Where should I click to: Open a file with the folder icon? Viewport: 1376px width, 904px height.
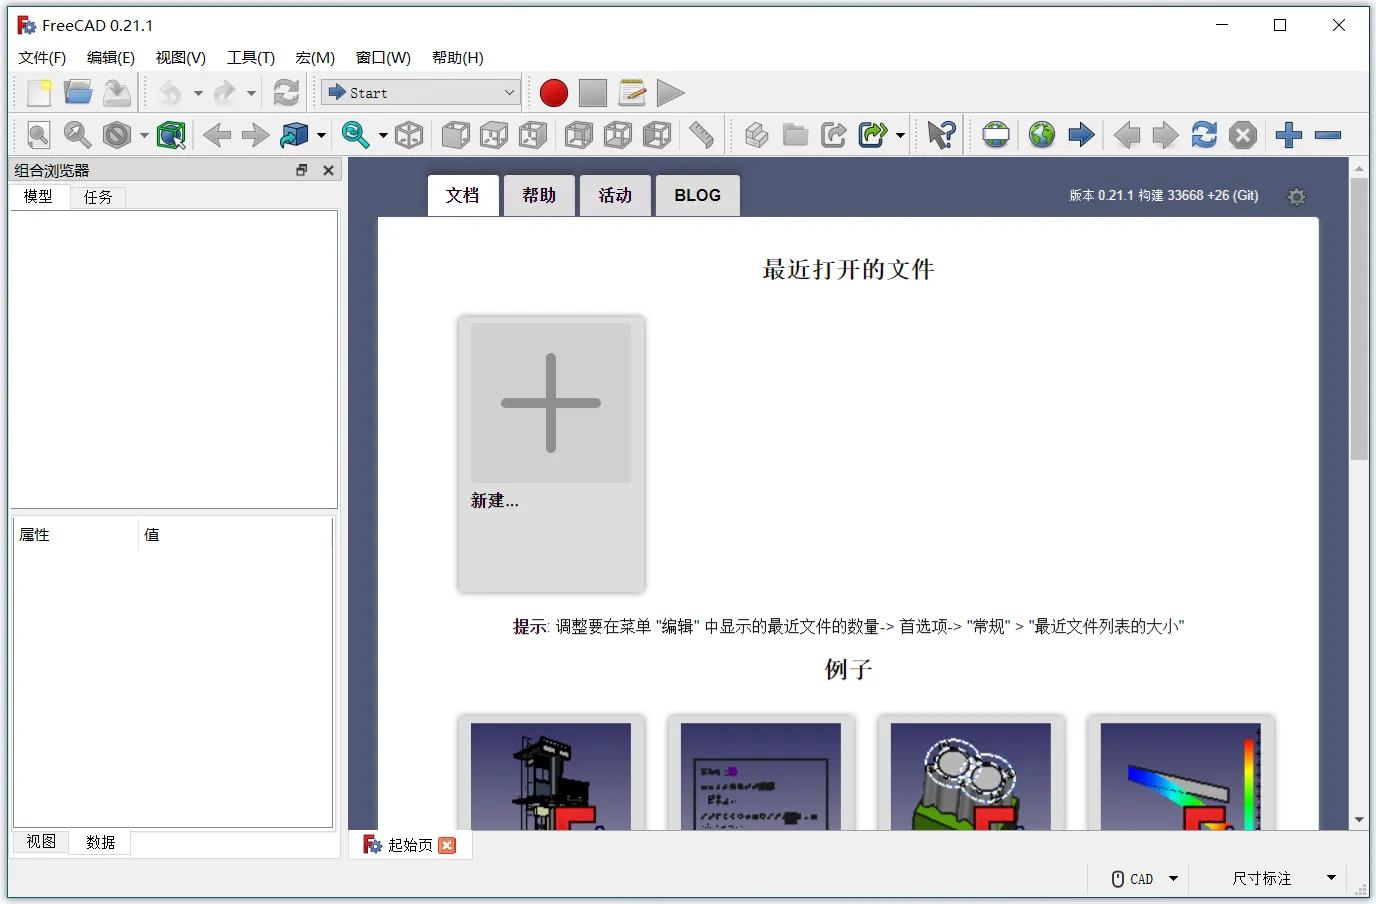(x=78, y=93)
